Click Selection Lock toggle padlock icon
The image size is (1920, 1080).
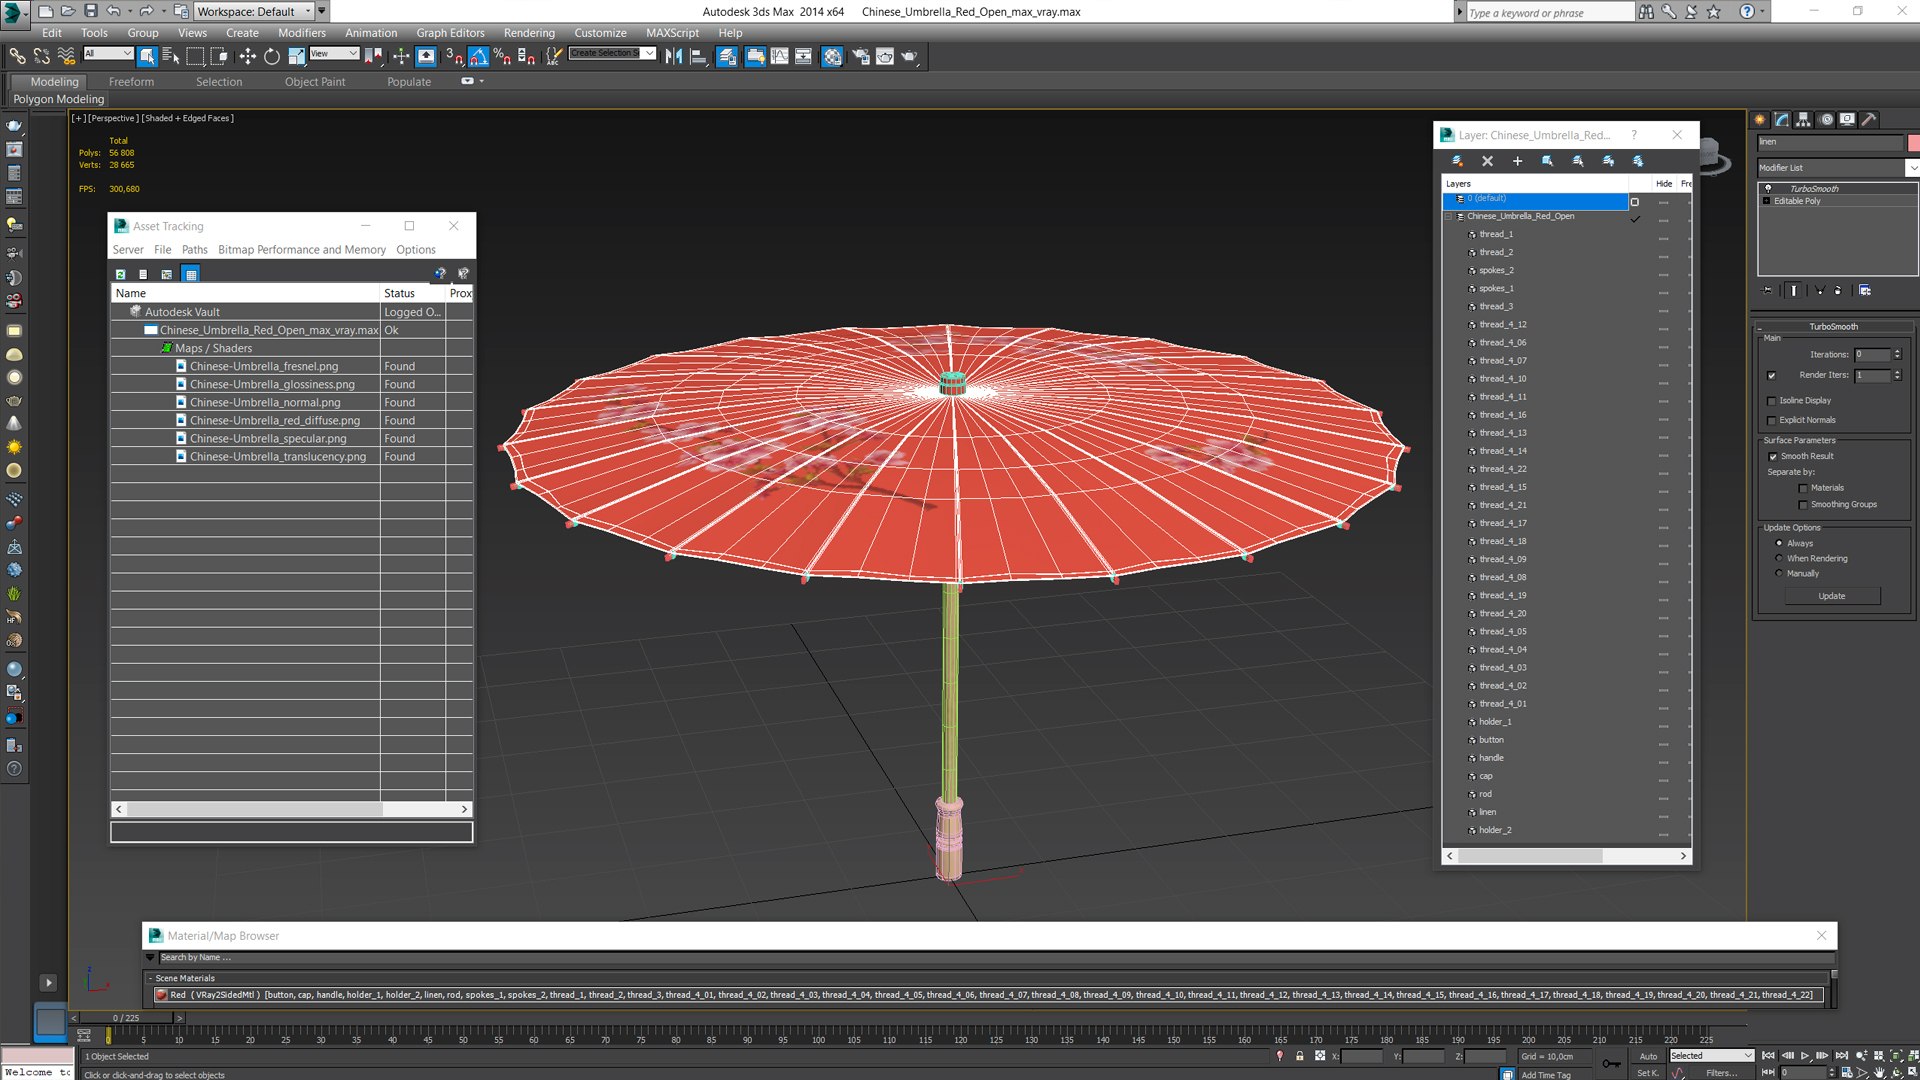[1300, 1056]
